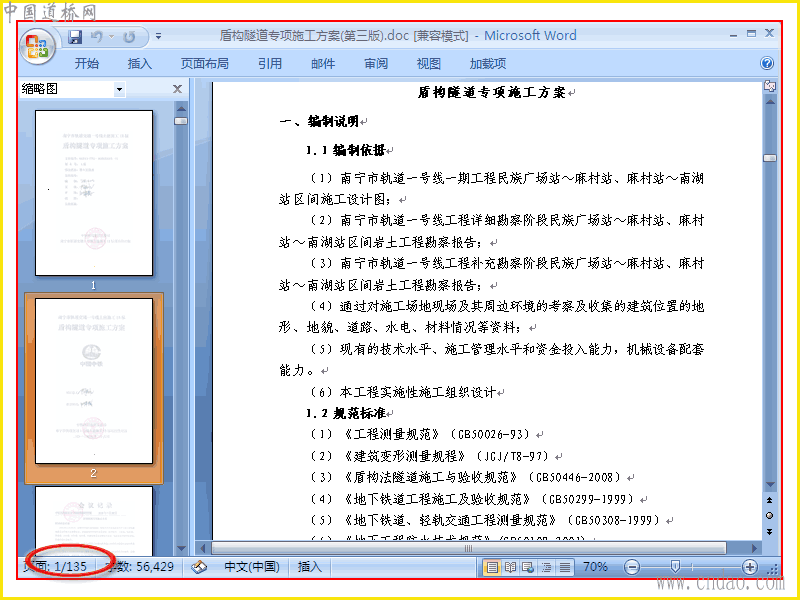
Task: Click the Office button logo
Action: pyautogui.click(x=37, y=46)
